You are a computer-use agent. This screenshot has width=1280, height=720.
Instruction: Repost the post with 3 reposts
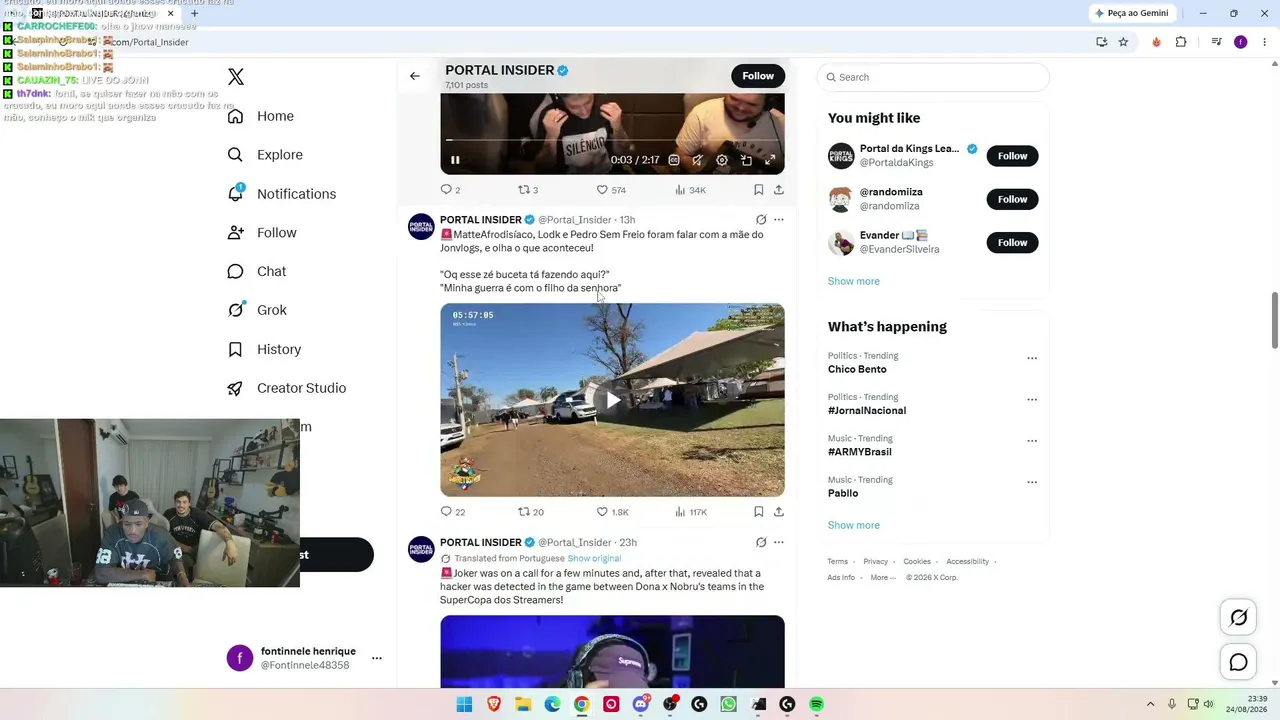[528, 190]
